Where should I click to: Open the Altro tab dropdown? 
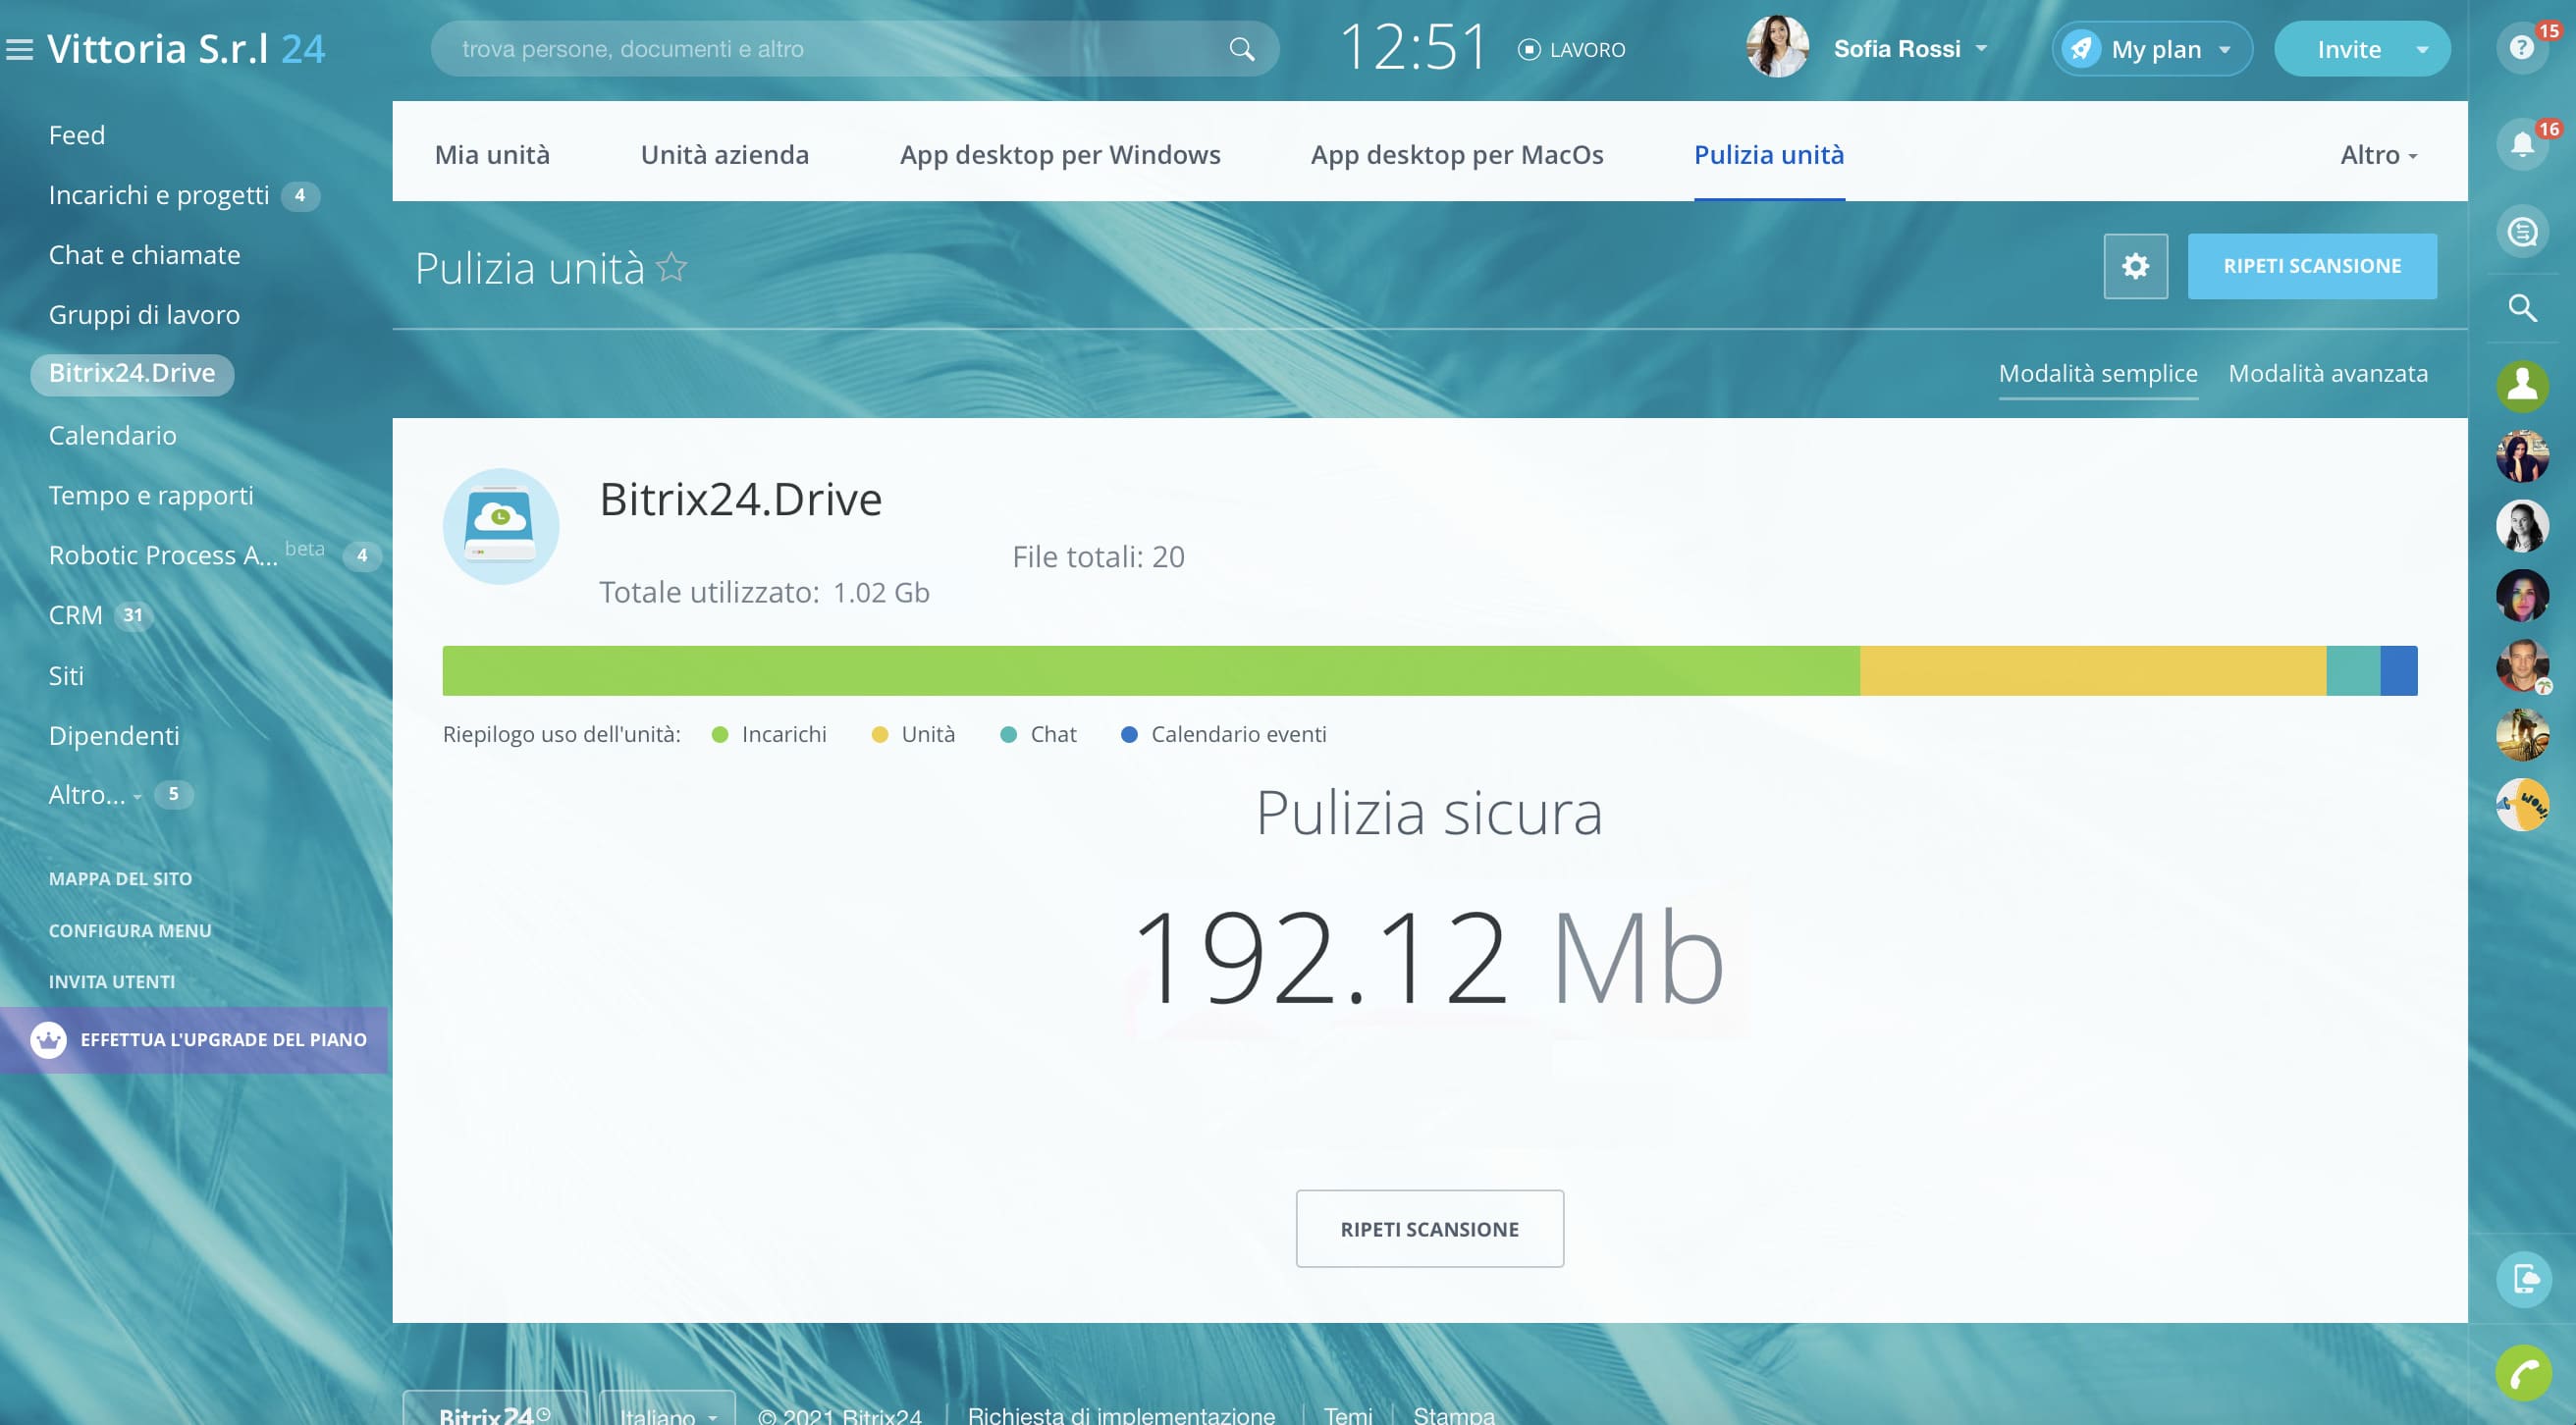pos(2378,155)
